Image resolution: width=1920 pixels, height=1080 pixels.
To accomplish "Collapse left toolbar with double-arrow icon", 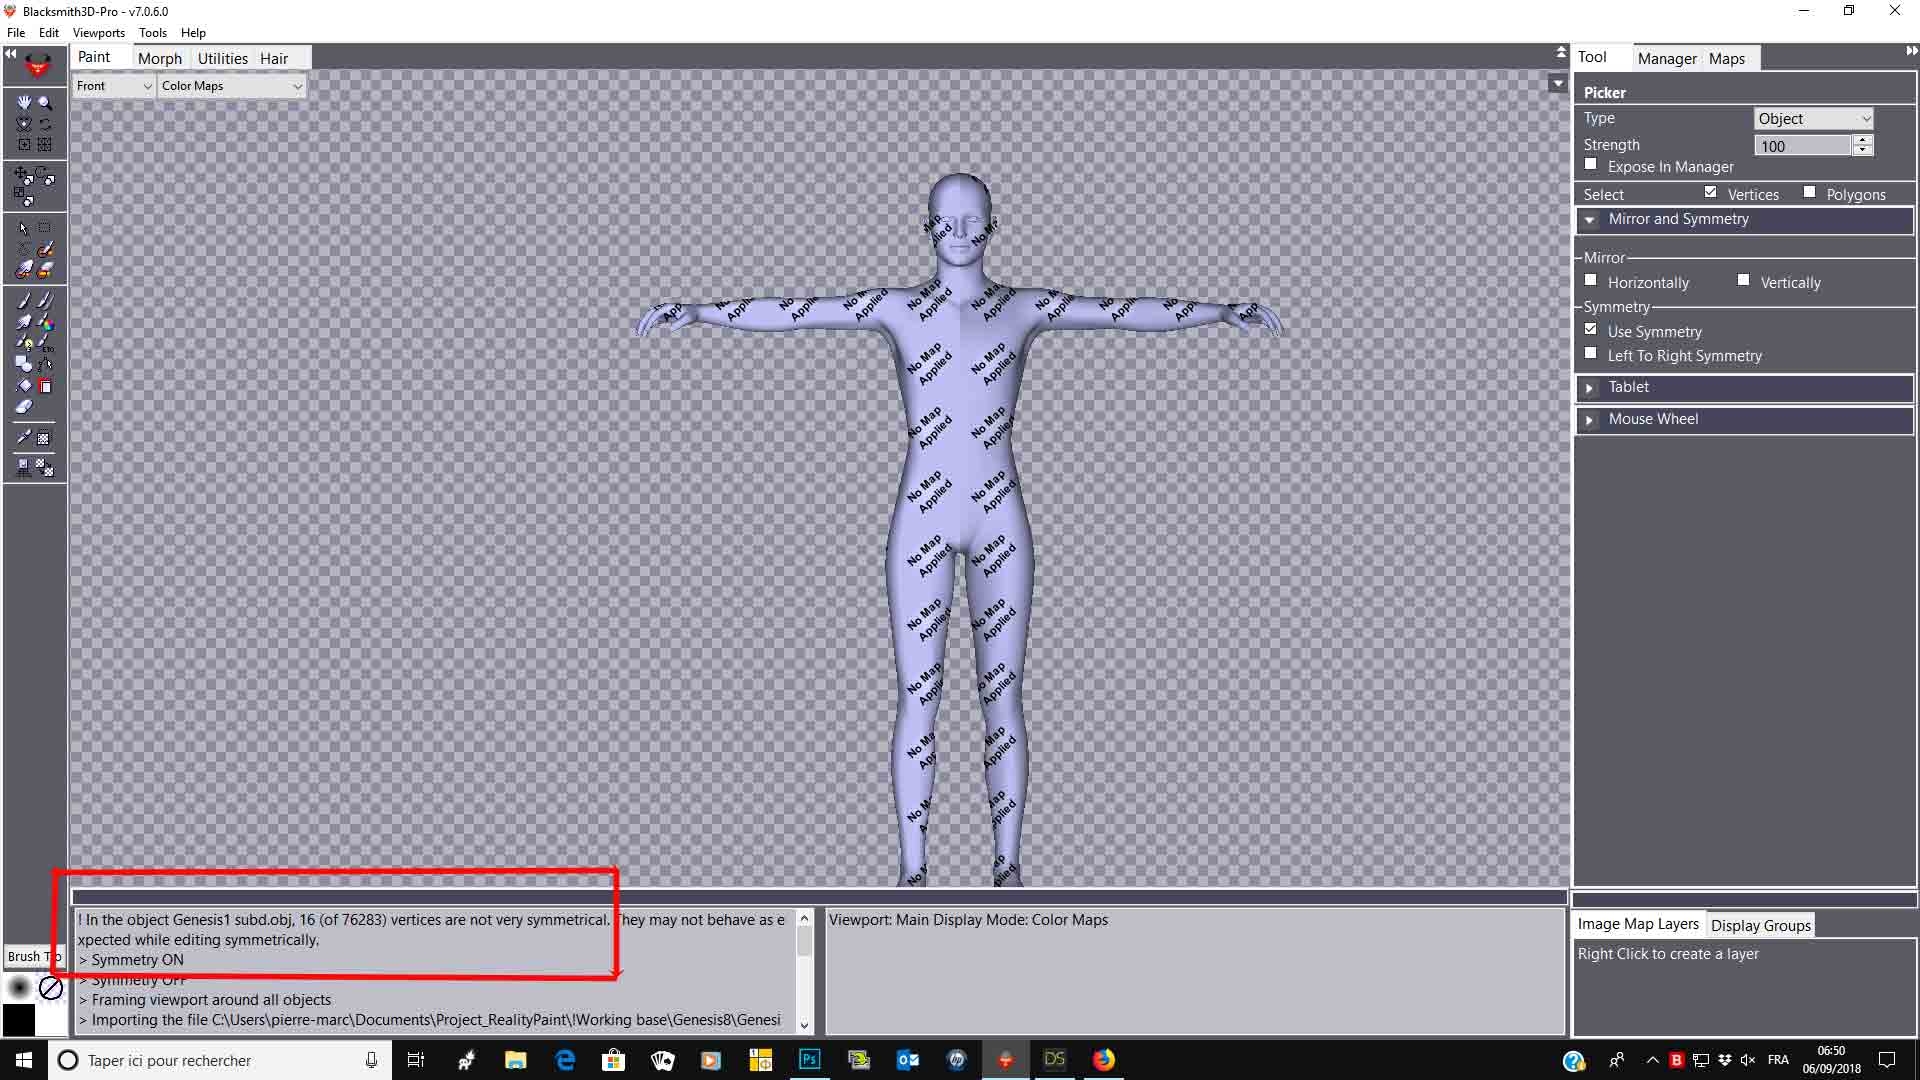I will pyautogui.click(x=11, y=53).
